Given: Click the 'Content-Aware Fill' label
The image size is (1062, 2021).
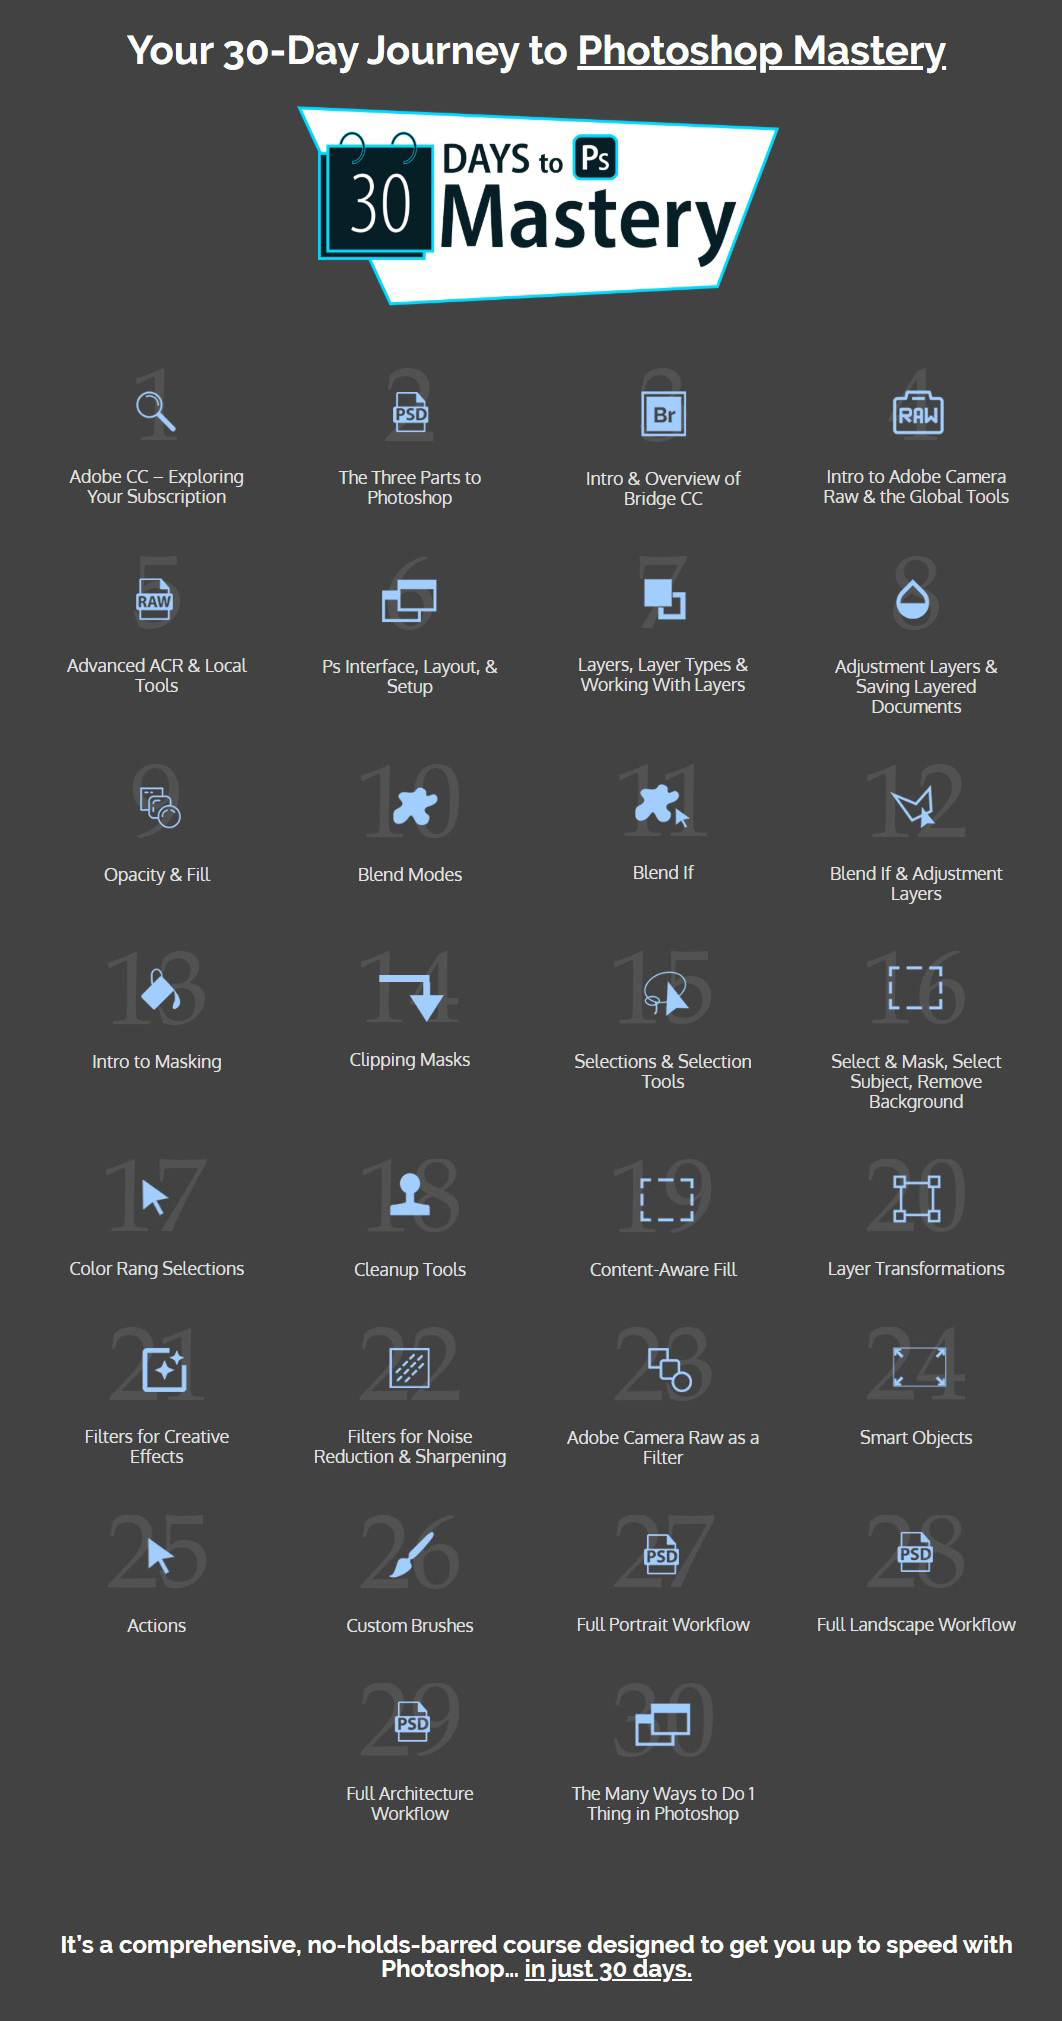Looking at the screenshot, I should [x=663, y=1270].
